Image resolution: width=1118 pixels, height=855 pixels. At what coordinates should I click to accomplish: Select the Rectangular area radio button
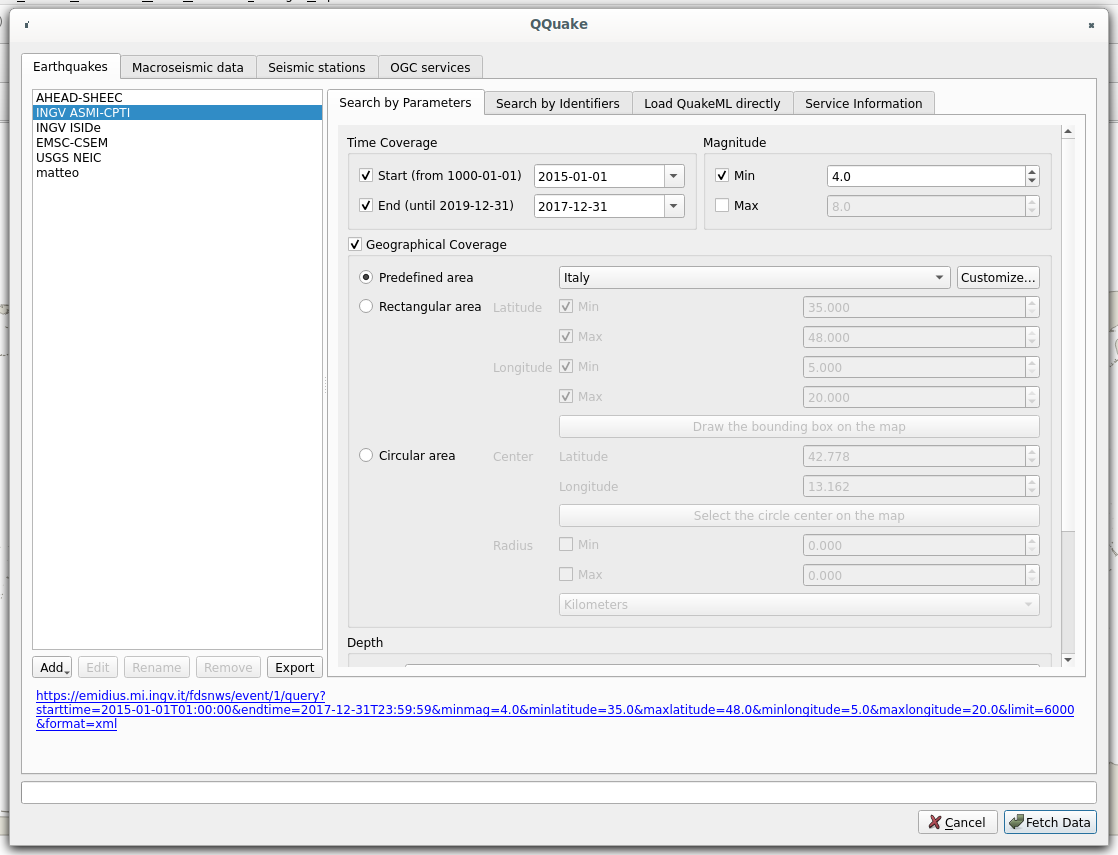[x=365, y=306]
